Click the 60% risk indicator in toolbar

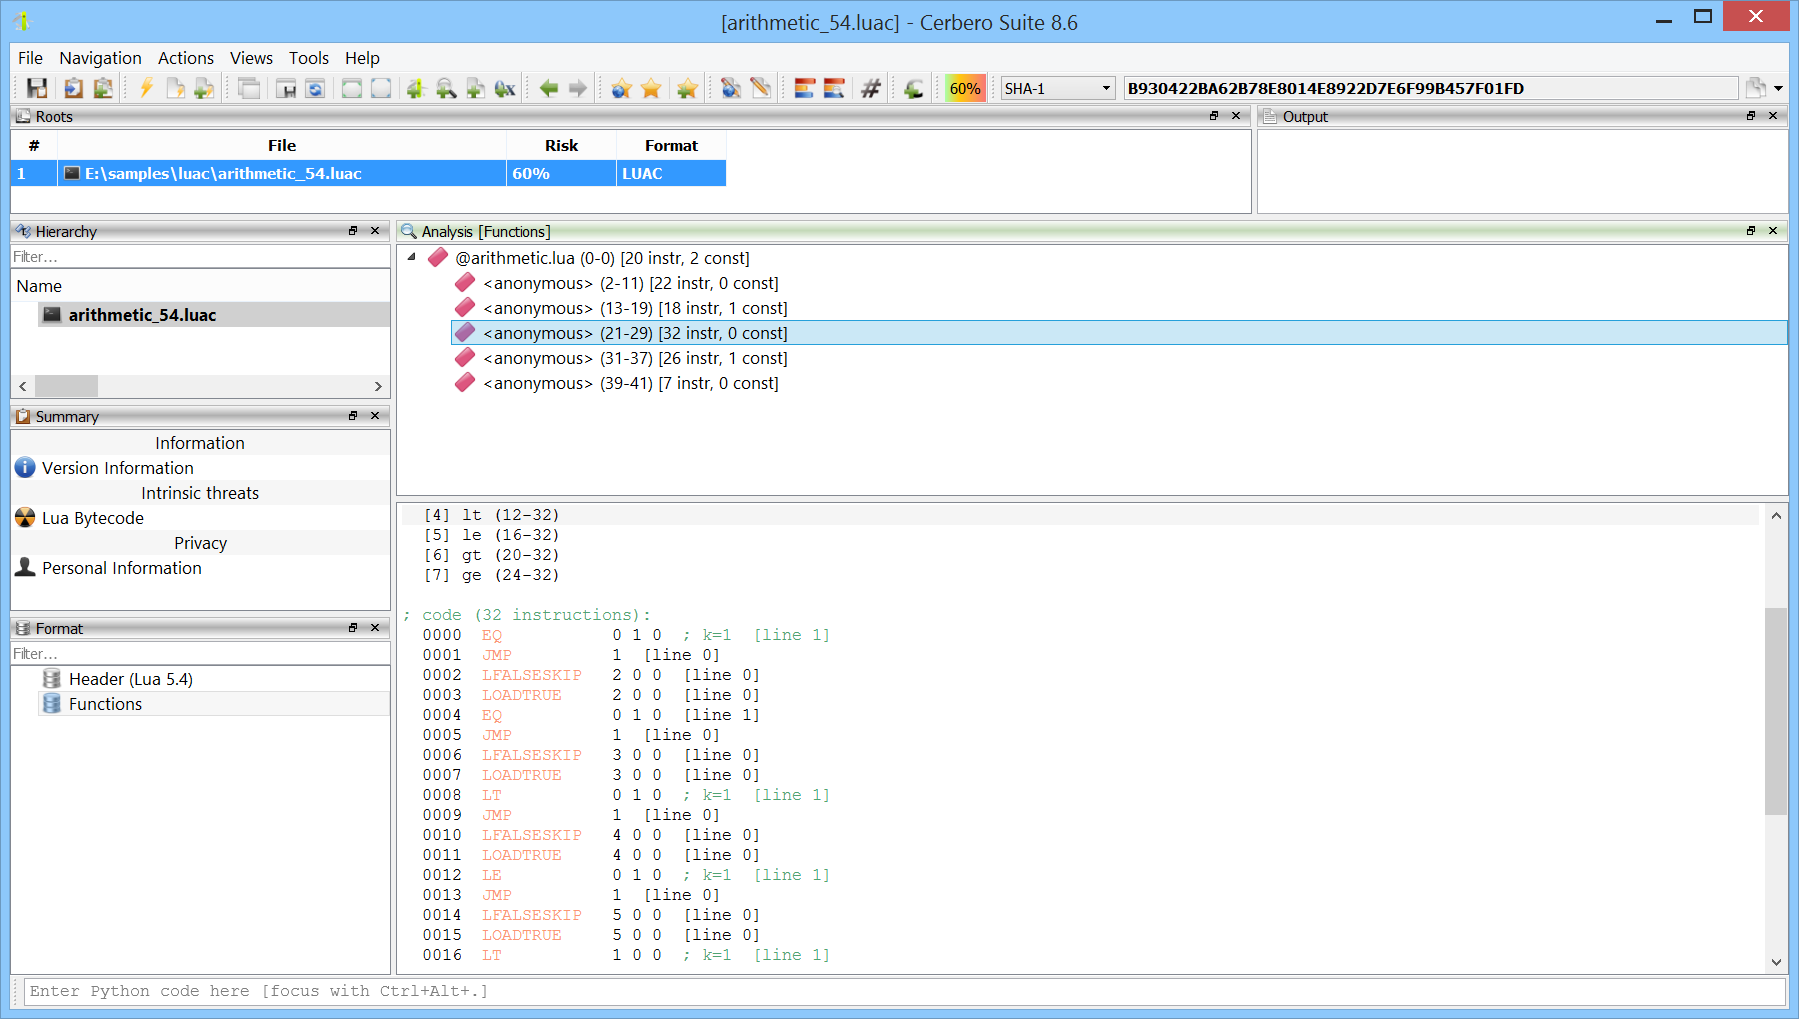tap(964, 89)
